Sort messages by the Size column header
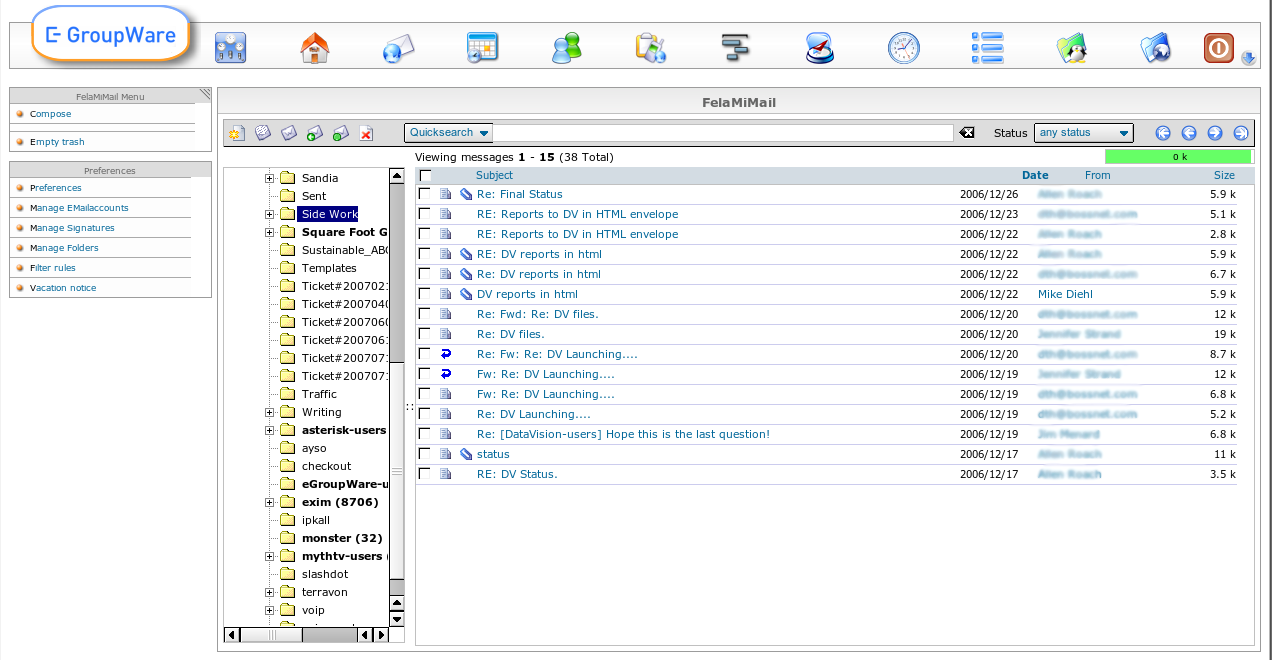This screenshot has width=1272, height=660. [x=1224, y=175]
